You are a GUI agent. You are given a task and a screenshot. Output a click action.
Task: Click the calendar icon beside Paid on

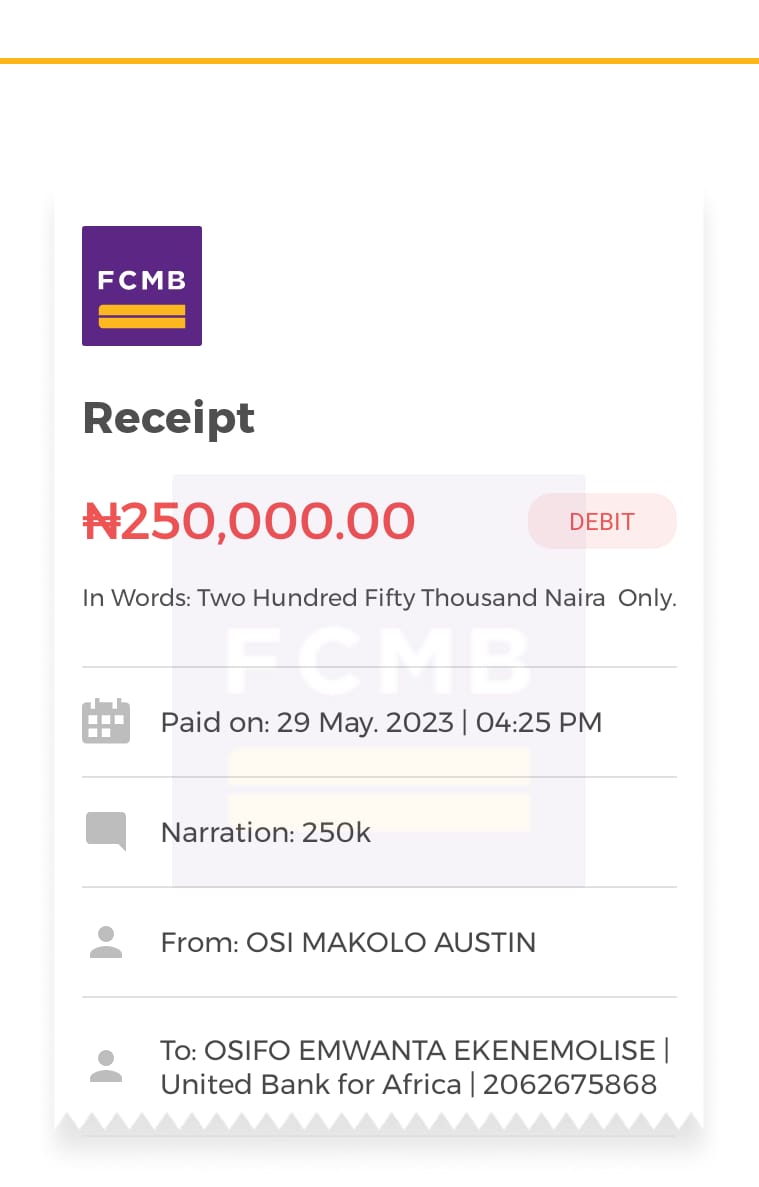(106, 721)
